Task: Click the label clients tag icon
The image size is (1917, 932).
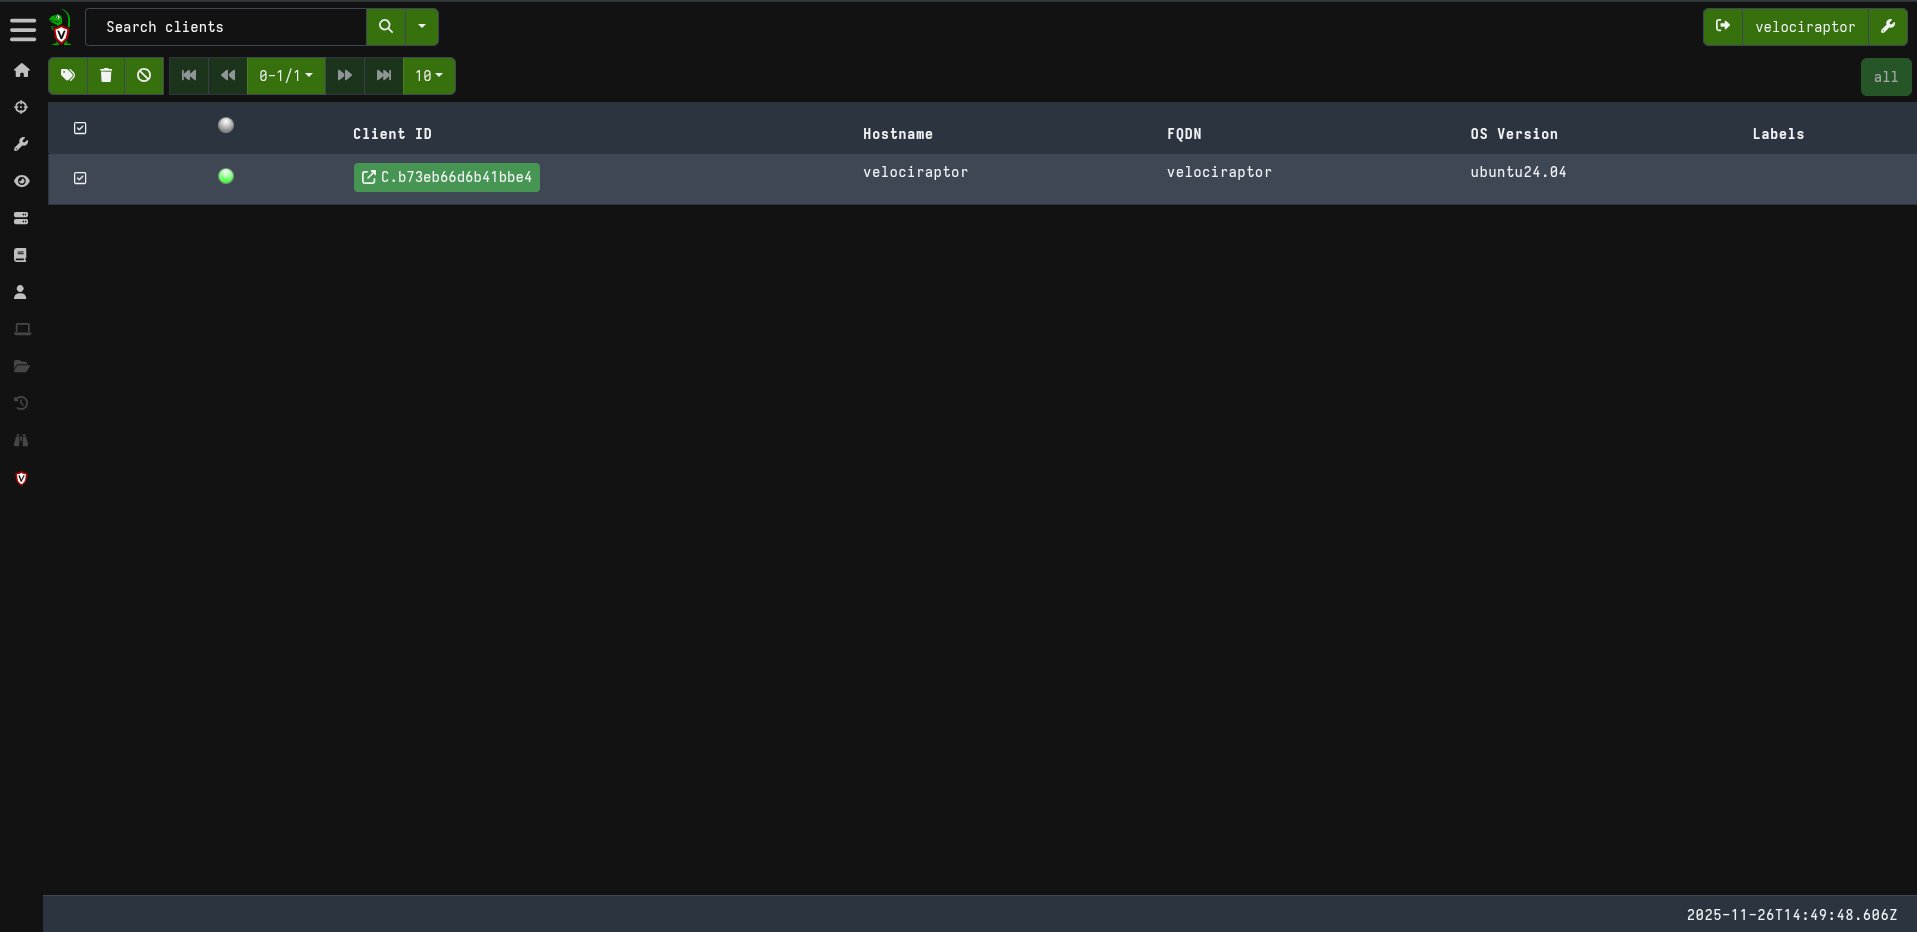Action: (68, 76)
